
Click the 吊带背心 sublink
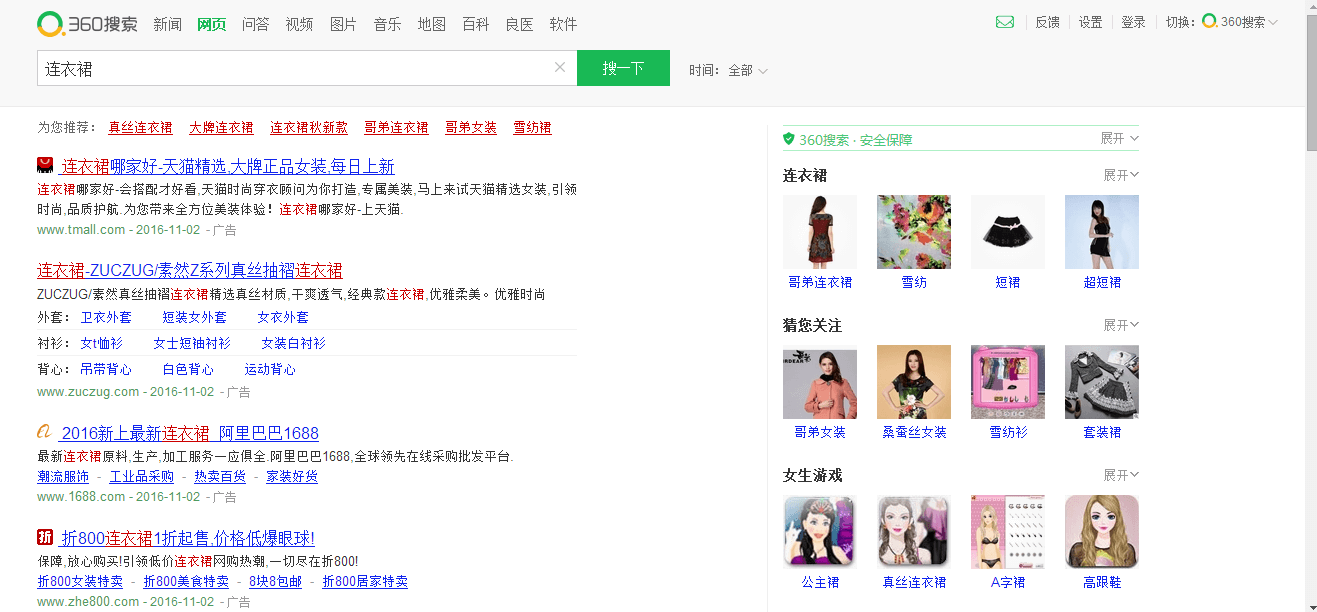106,369
